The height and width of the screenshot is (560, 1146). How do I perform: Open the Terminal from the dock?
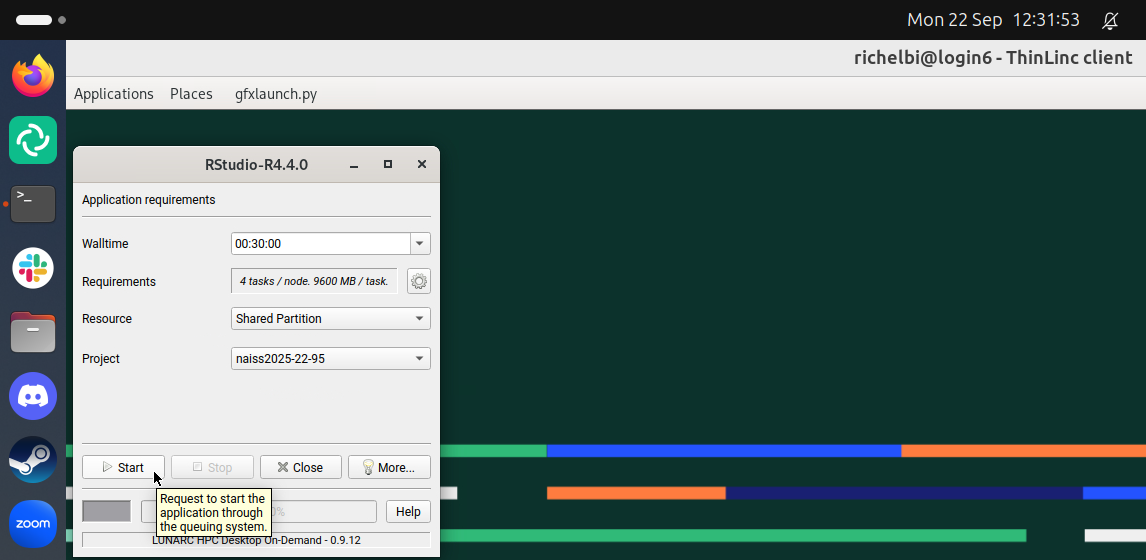tap(33, 203)
